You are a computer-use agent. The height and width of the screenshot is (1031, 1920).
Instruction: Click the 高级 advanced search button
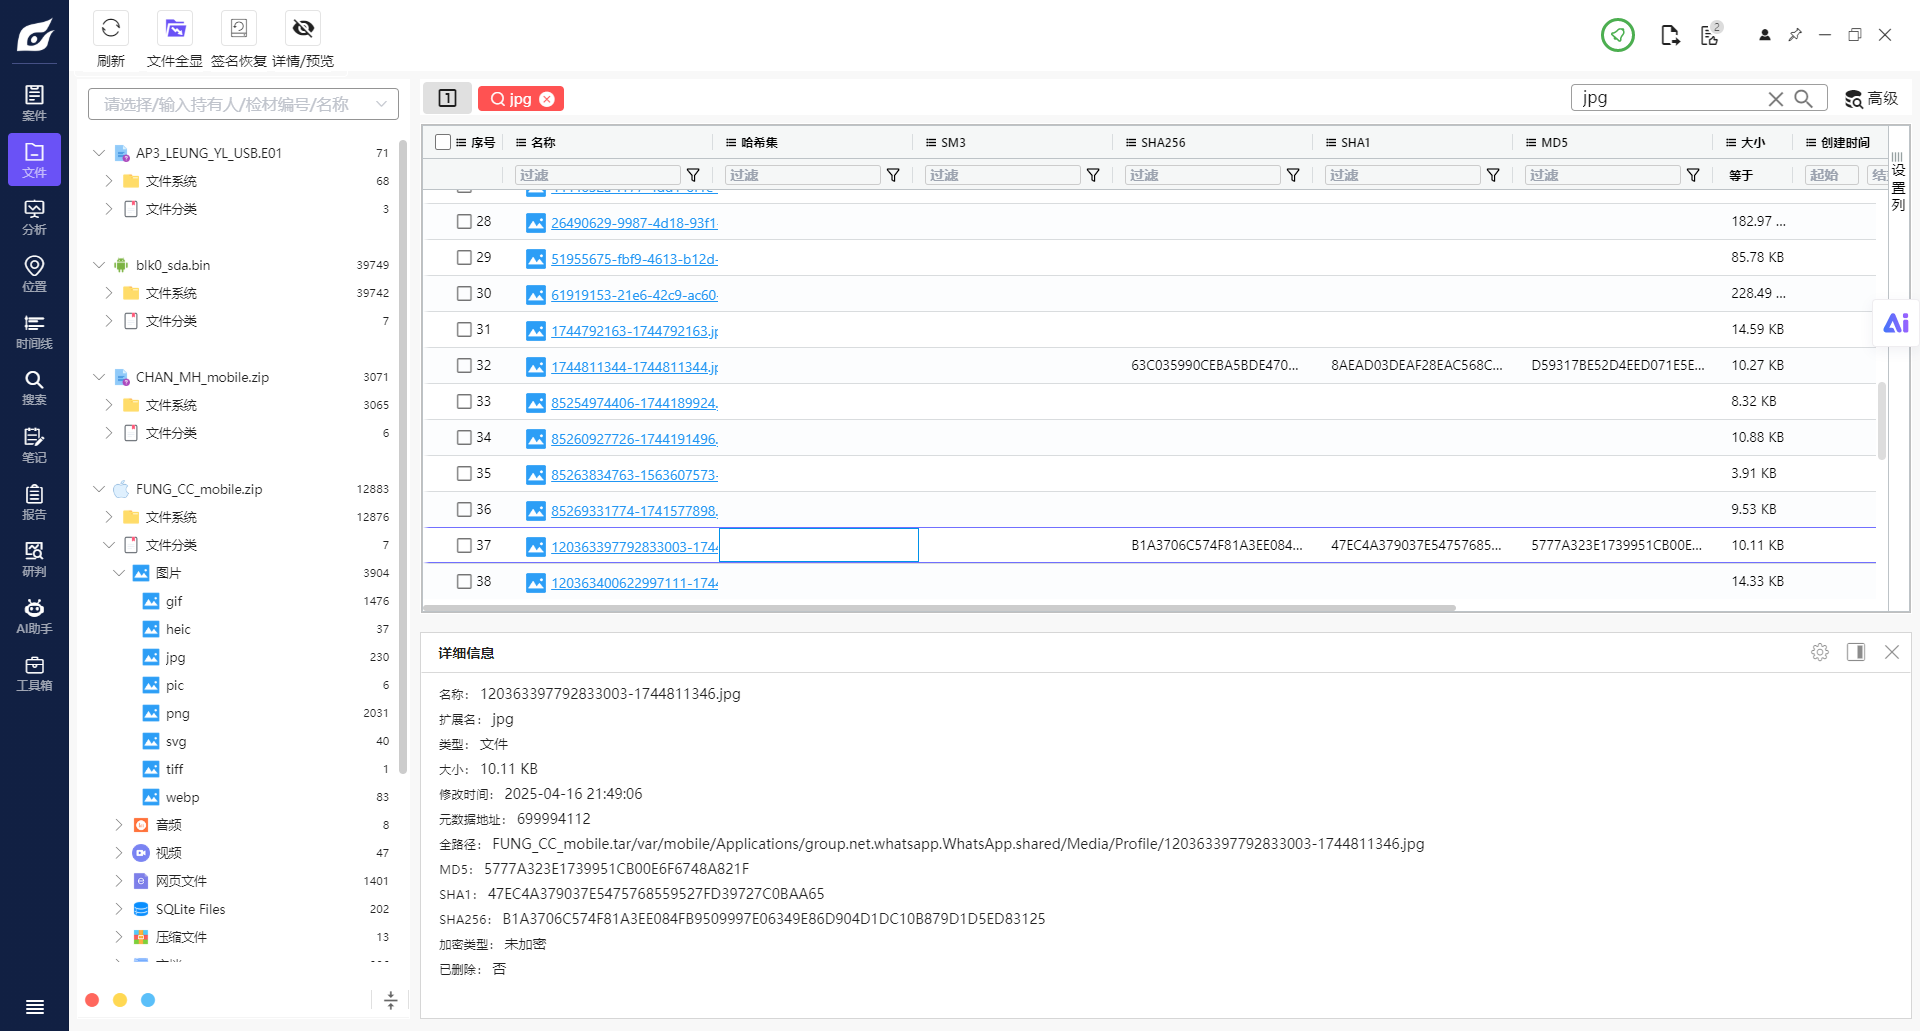tap(1871, 98)
